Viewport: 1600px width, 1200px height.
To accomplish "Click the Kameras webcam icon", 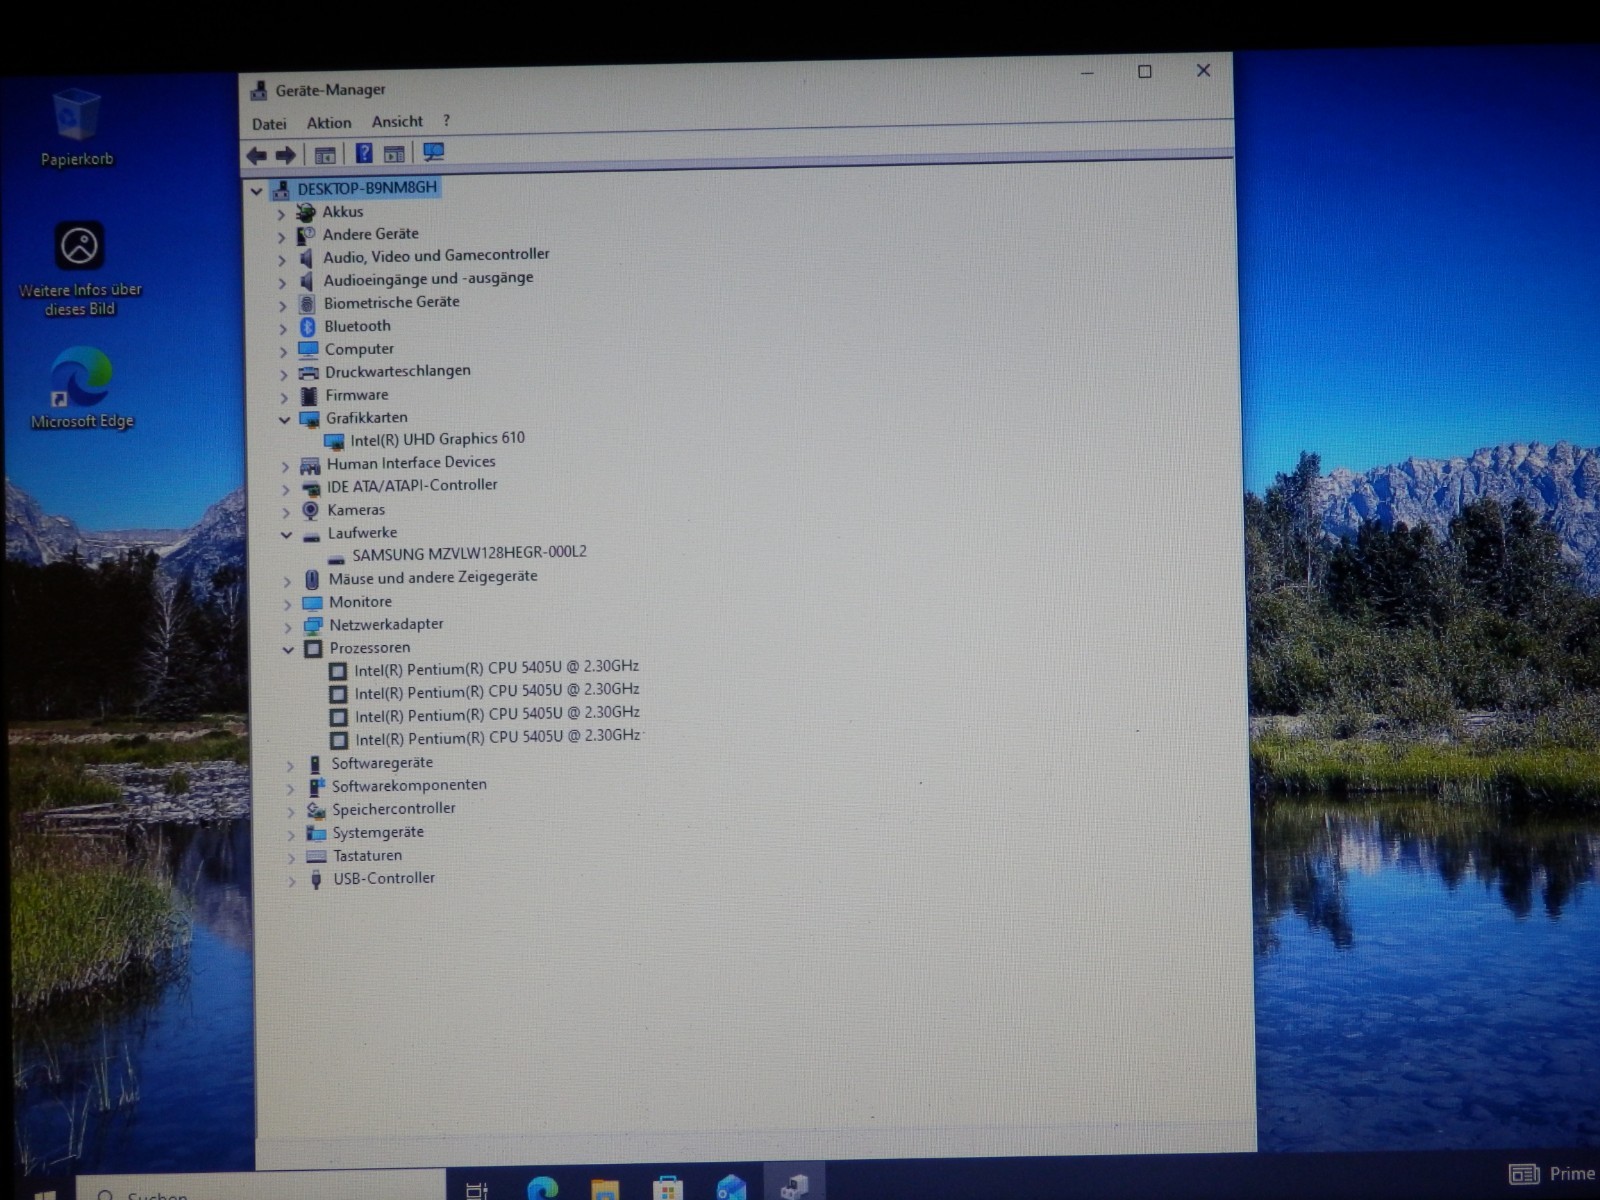I will (x=311, y=510).
